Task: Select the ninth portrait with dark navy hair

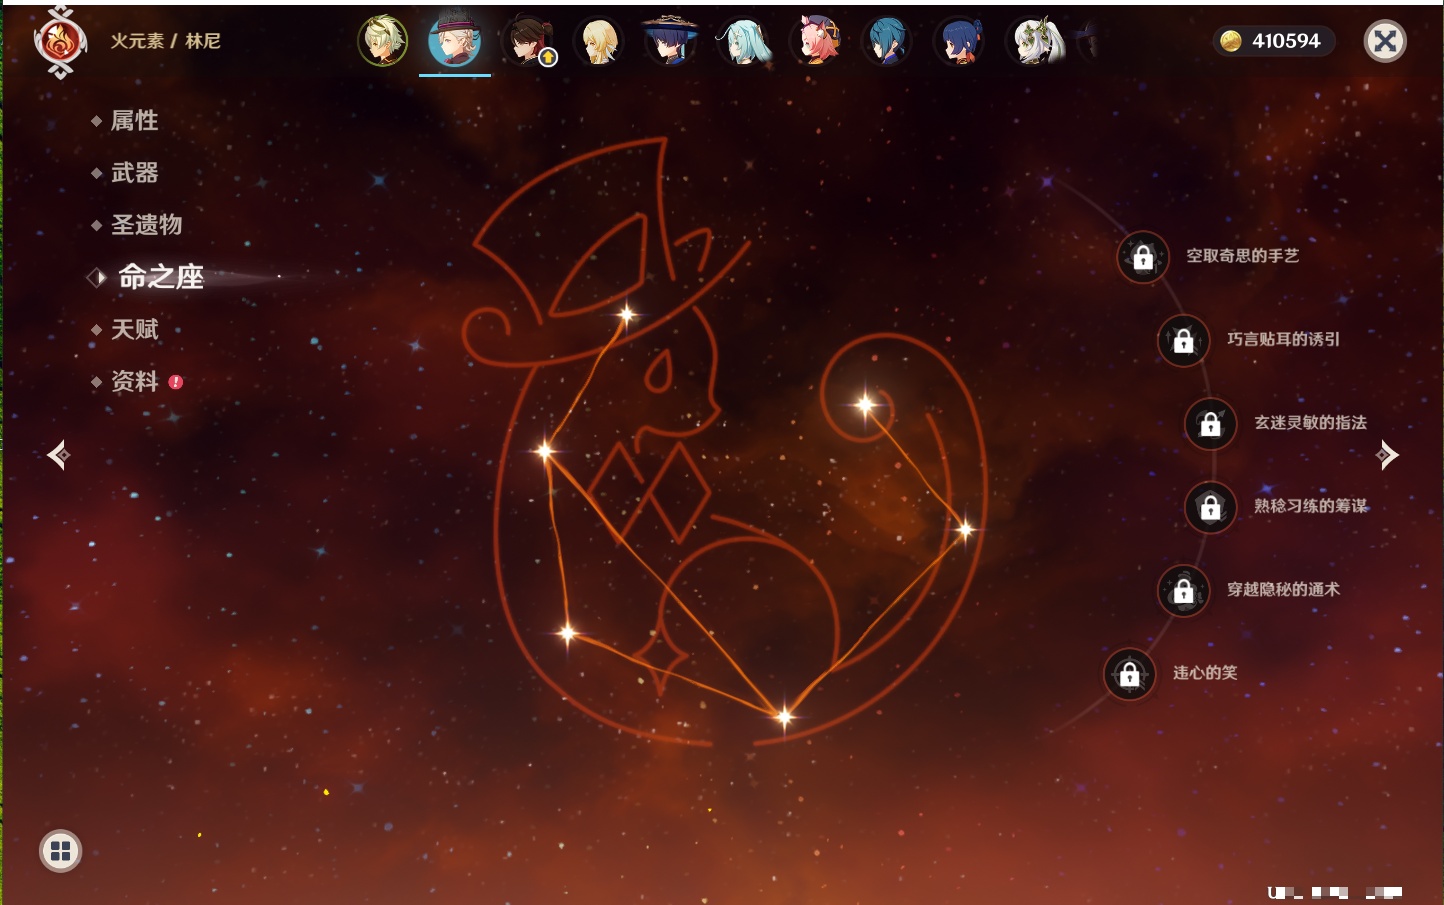Action: tap(959, 41)
